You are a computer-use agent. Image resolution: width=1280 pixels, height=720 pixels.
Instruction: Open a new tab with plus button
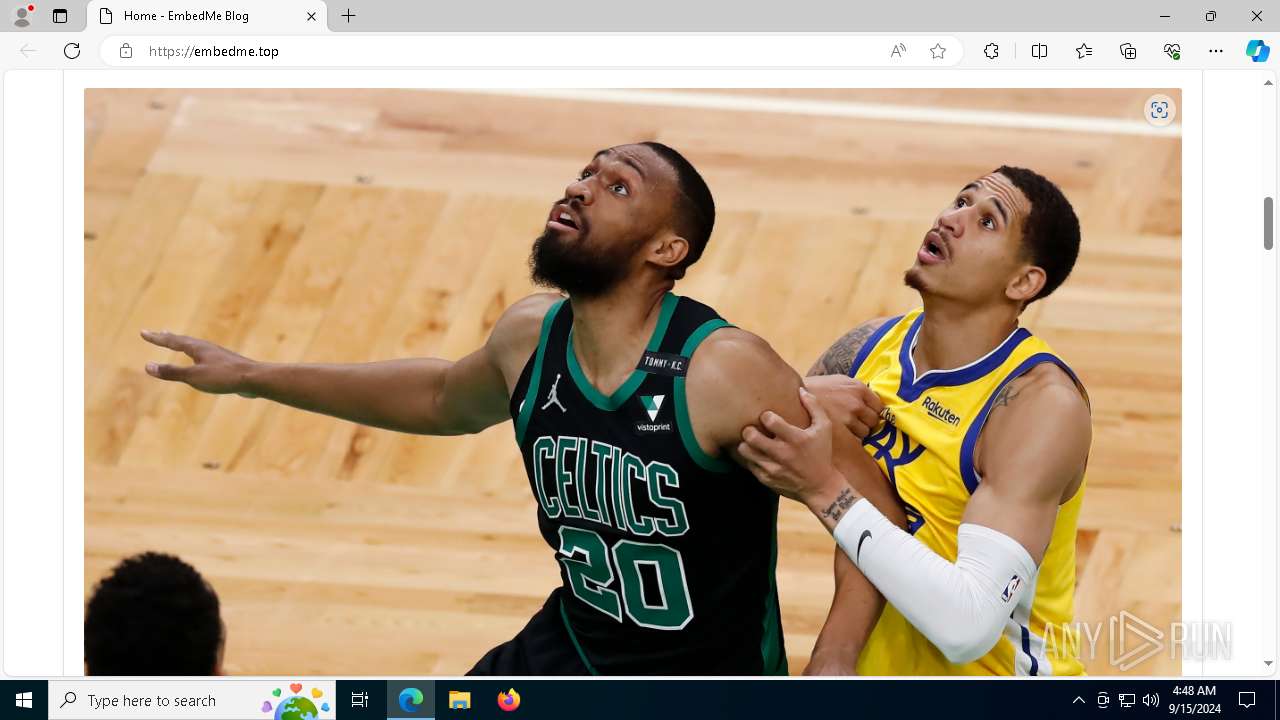[348, 16]
